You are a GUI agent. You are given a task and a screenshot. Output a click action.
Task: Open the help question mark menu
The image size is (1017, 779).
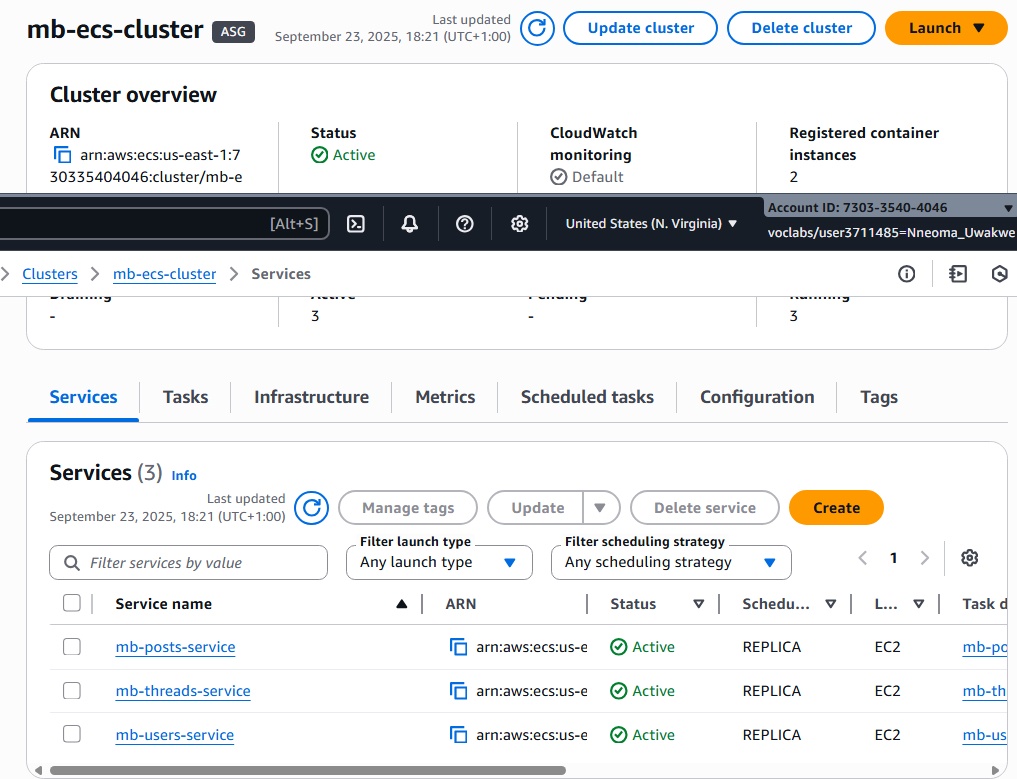[x=464, y=224]
